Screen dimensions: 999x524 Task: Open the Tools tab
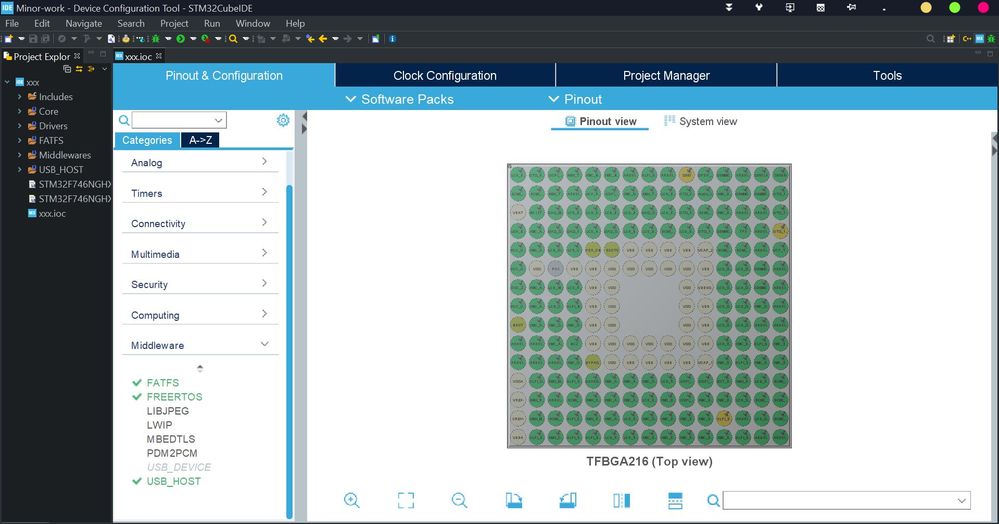[887, 75]
